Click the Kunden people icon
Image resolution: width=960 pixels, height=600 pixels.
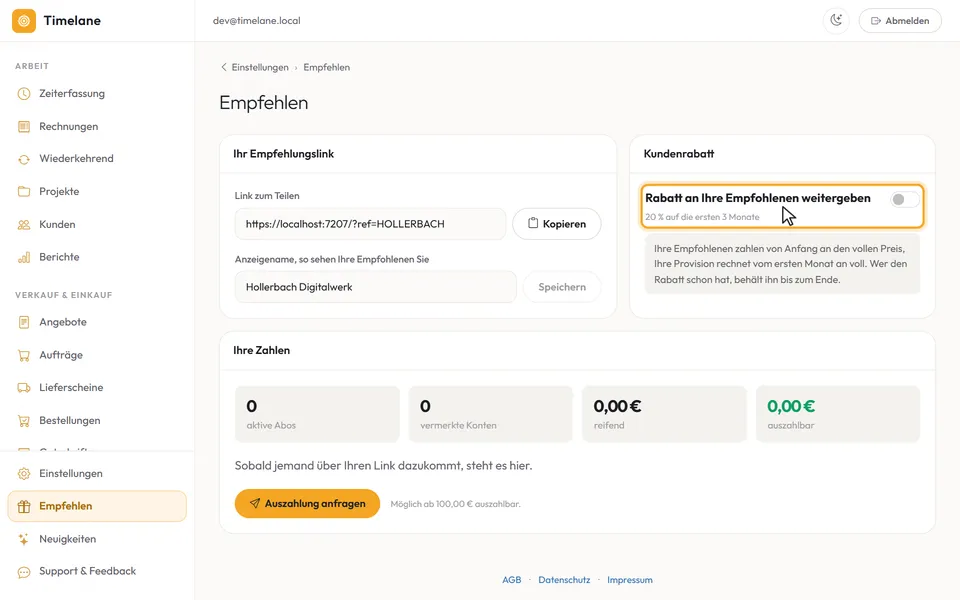tap(24, 225)
